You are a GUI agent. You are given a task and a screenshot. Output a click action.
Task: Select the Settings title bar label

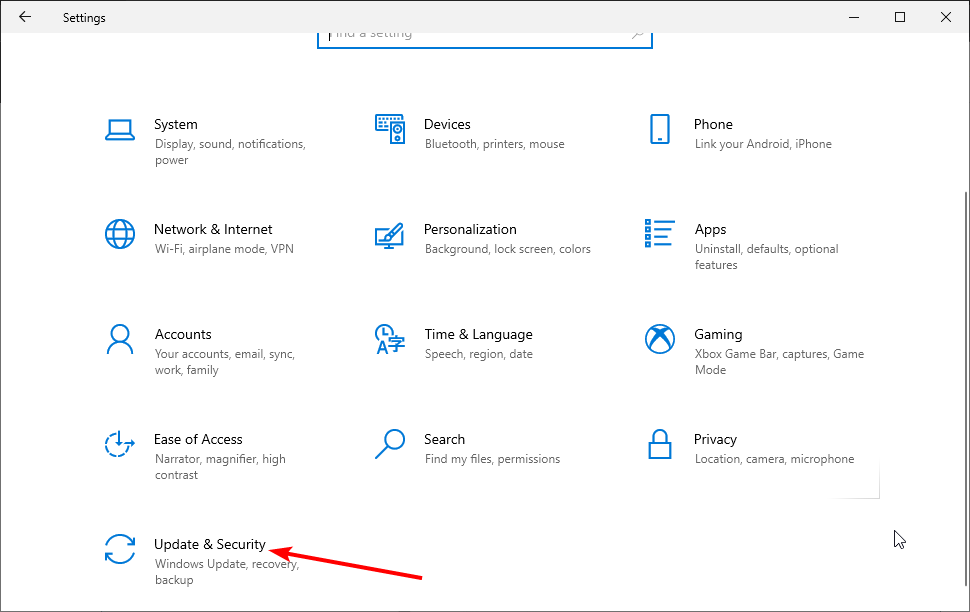[x=83, y=17]
